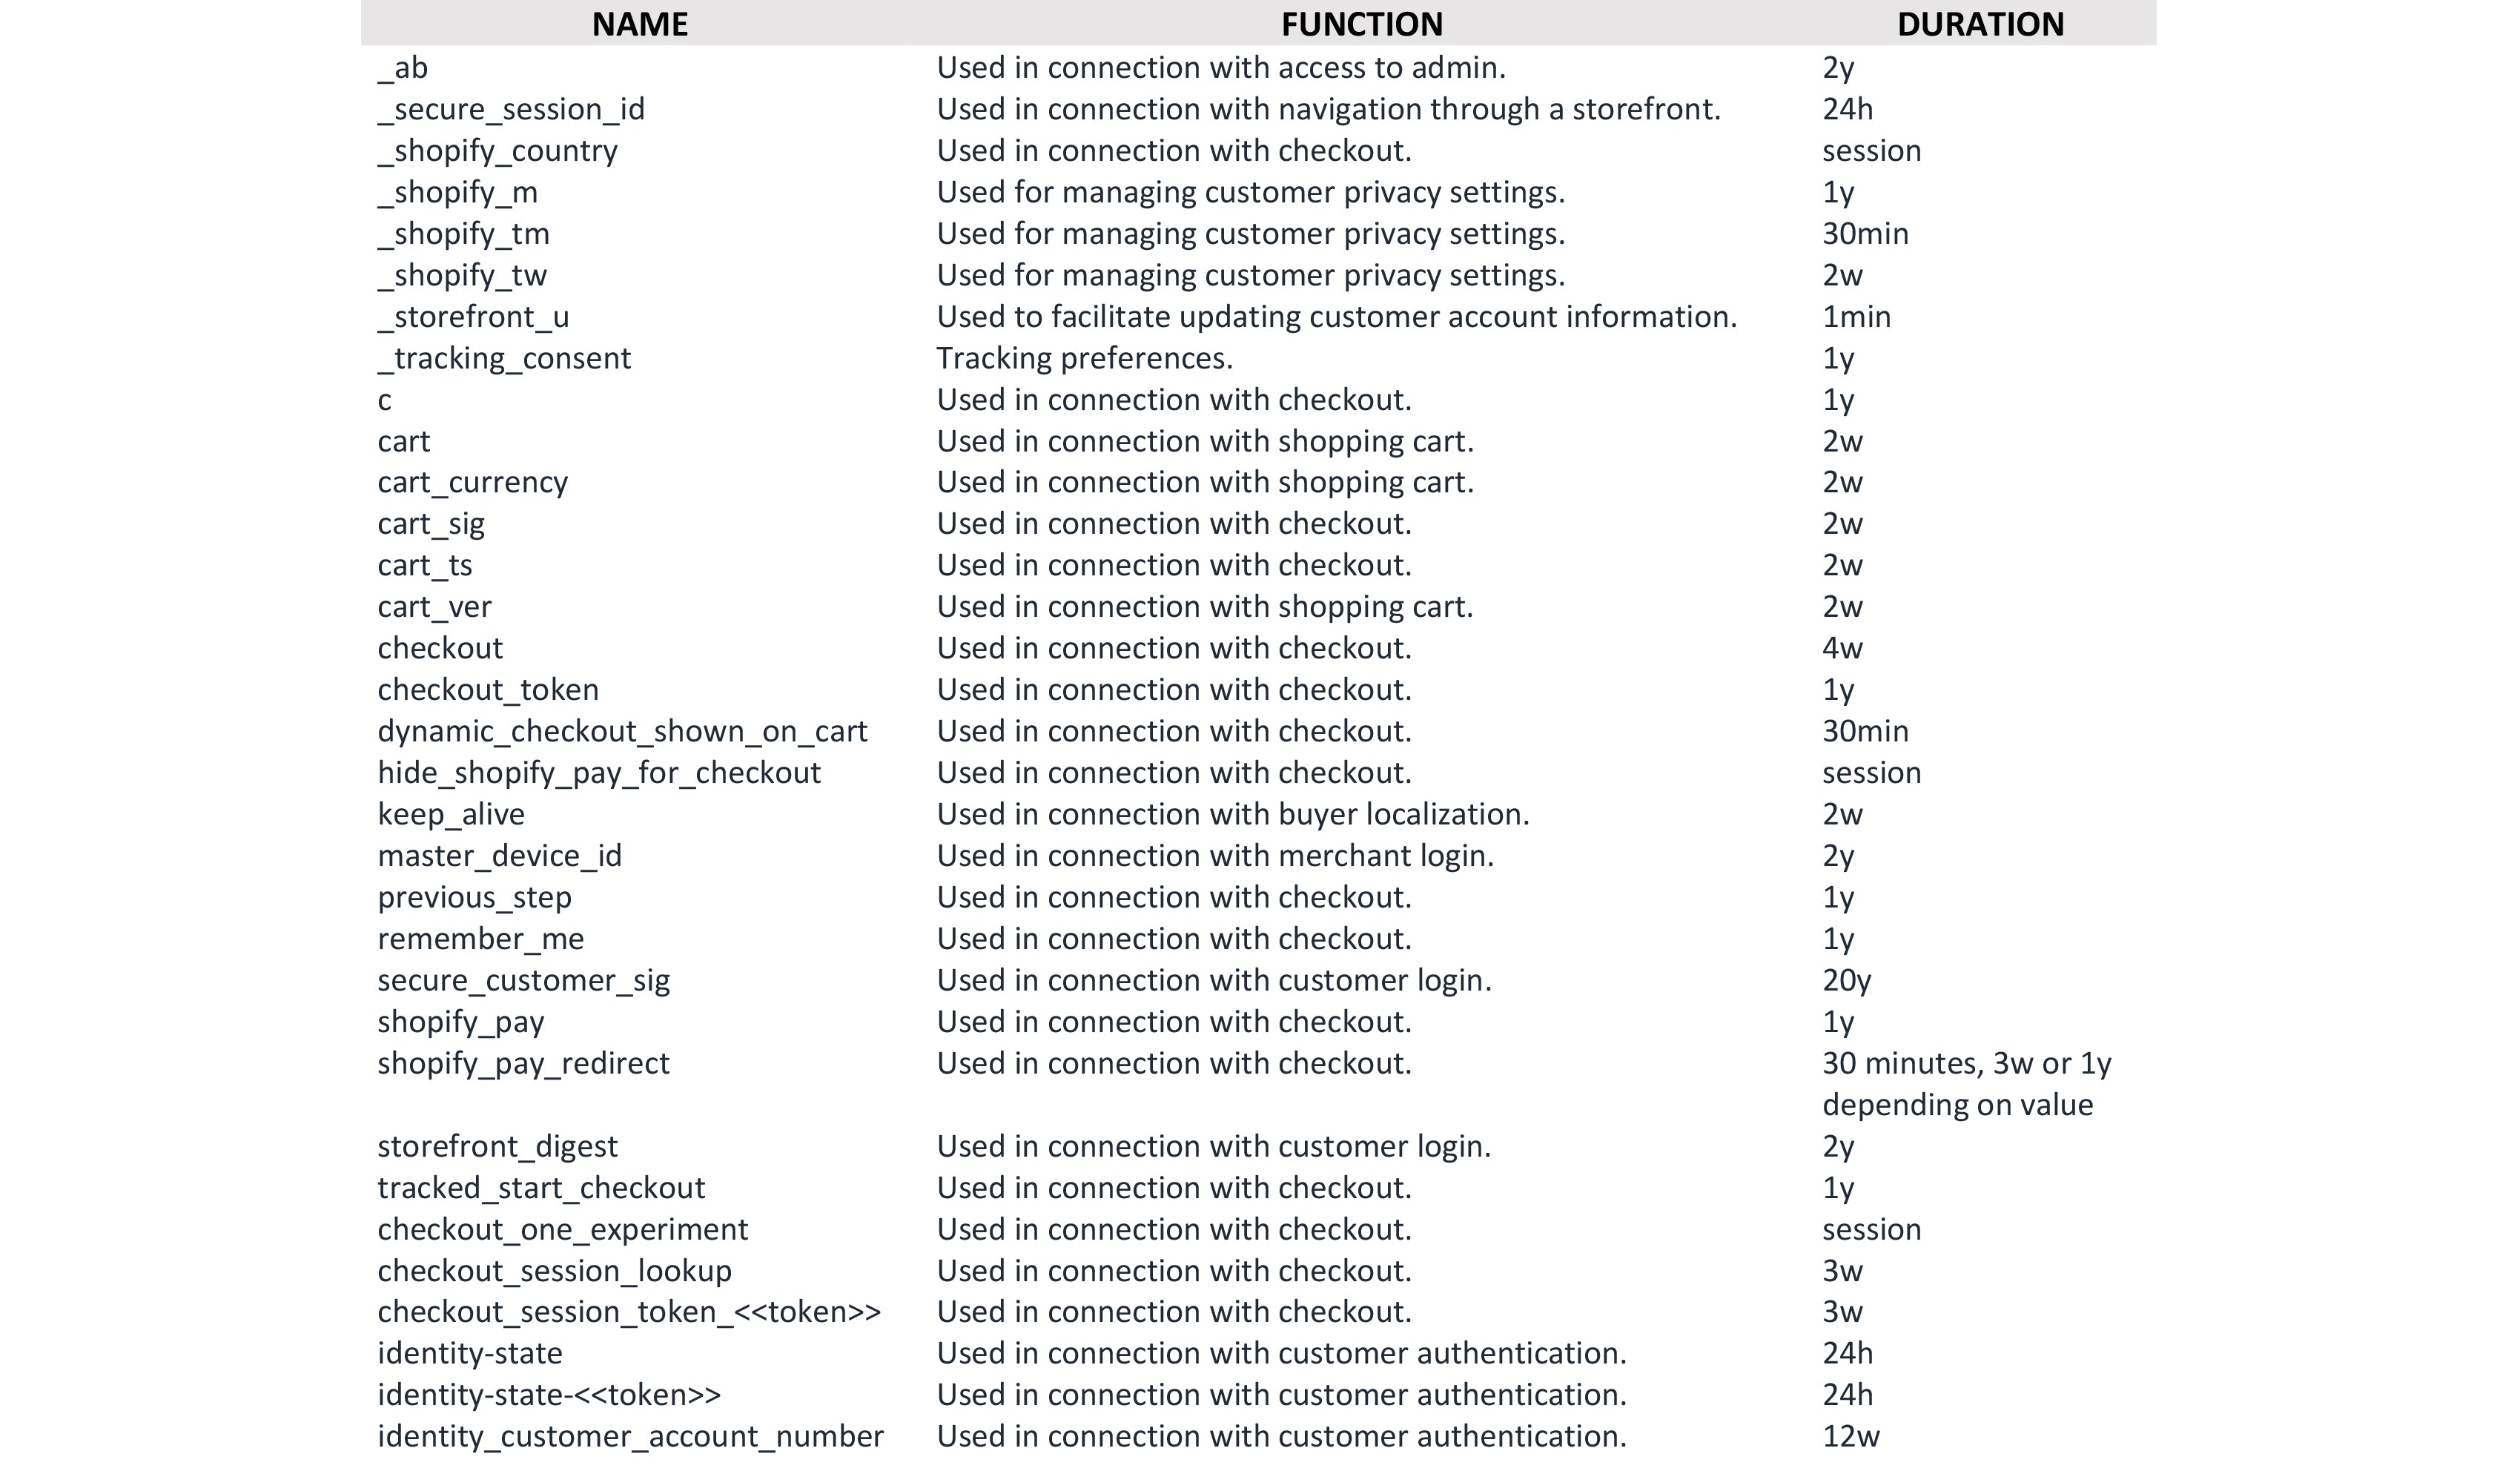The image size is (2520, 1471).
Task: Click the checkout_token cookie name
Action: click(x=488, y=690)
